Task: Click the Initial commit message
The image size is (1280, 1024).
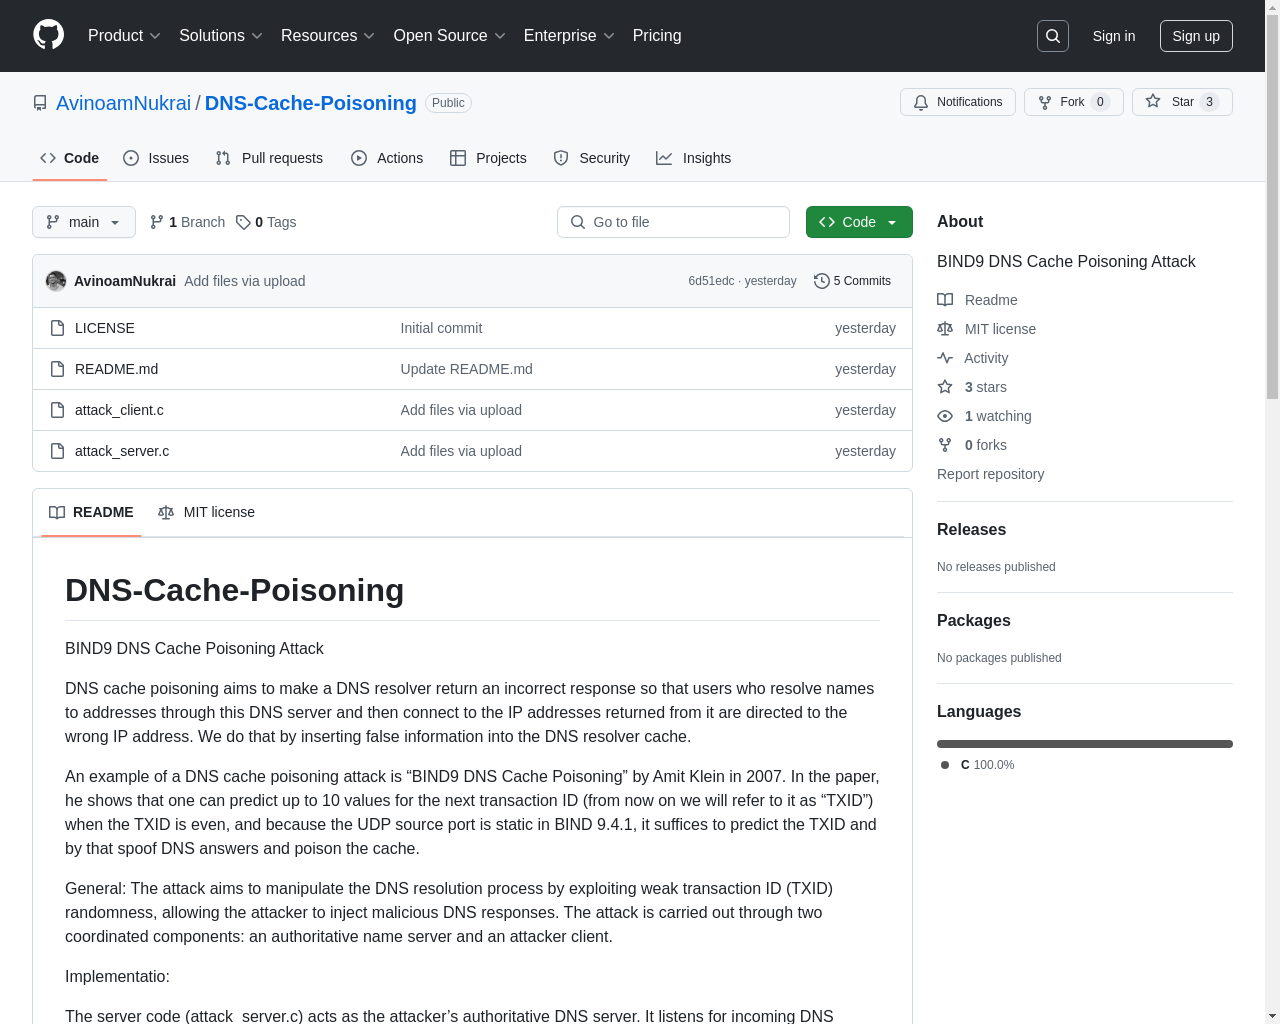Action: pos(441,328)
